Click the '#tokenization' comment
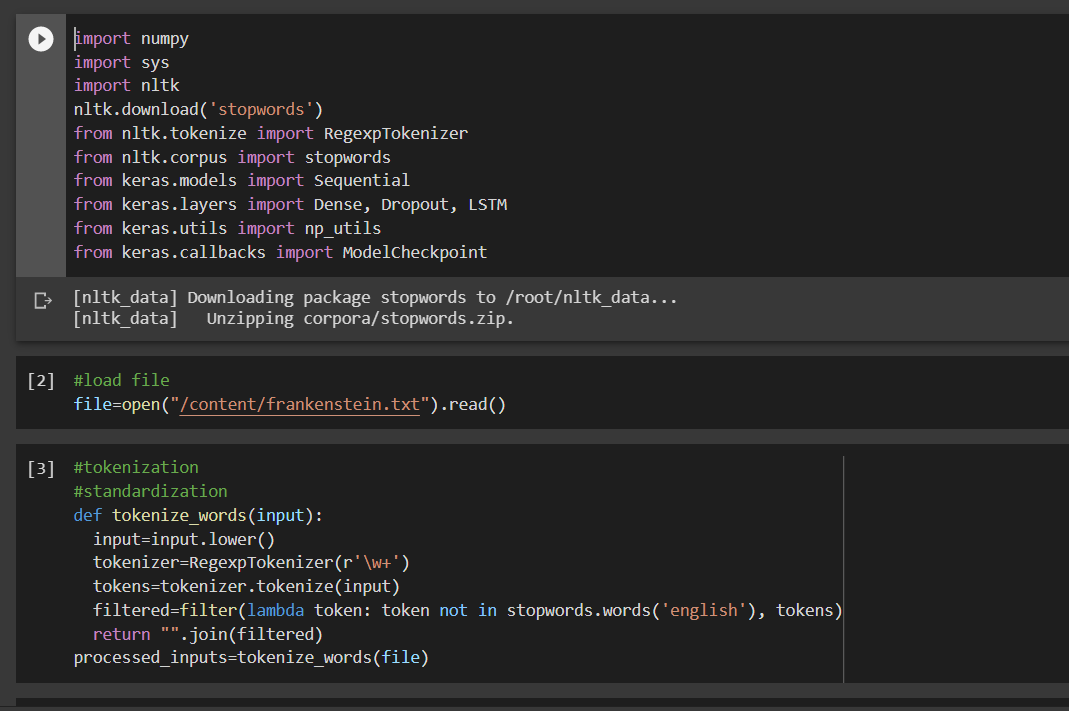The height and width of the screenshot is (711, 1069). (x=136, y=468)
